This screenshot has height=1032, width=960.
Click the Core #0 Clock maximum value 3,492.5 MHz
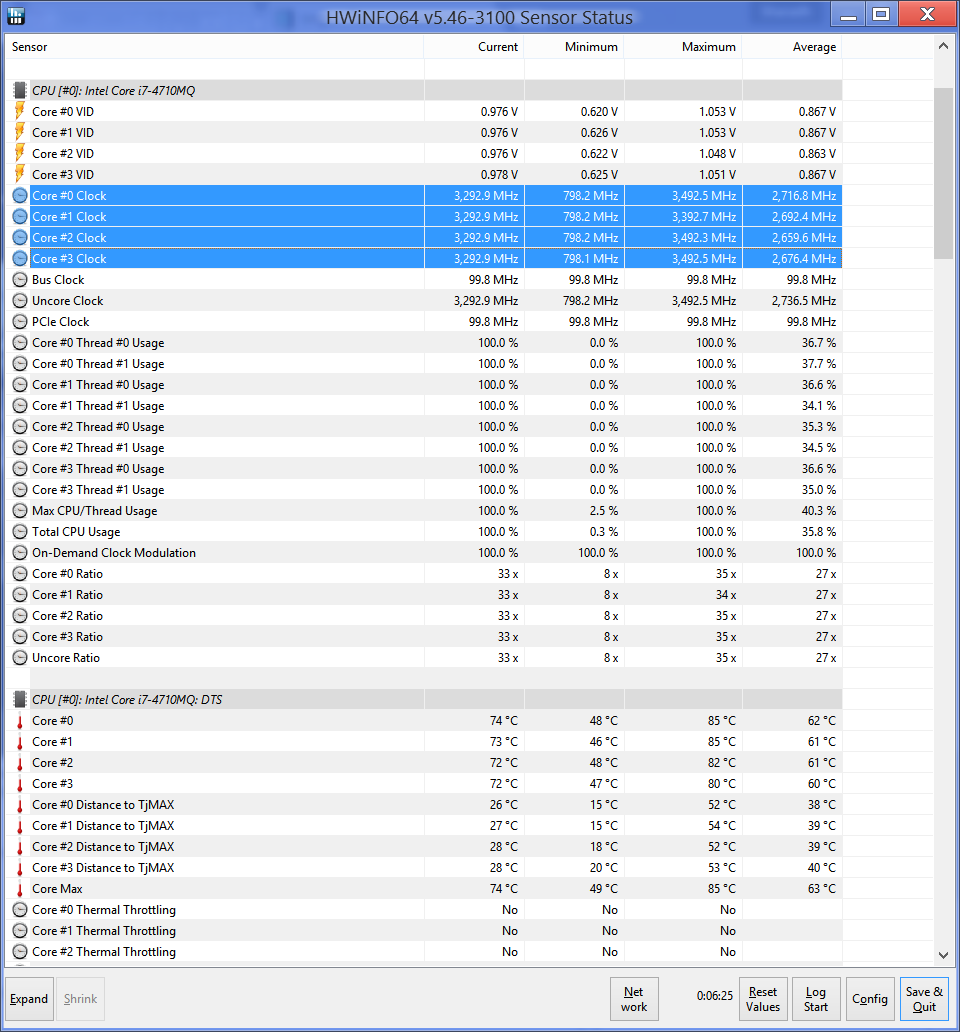(x=703, y=195)
